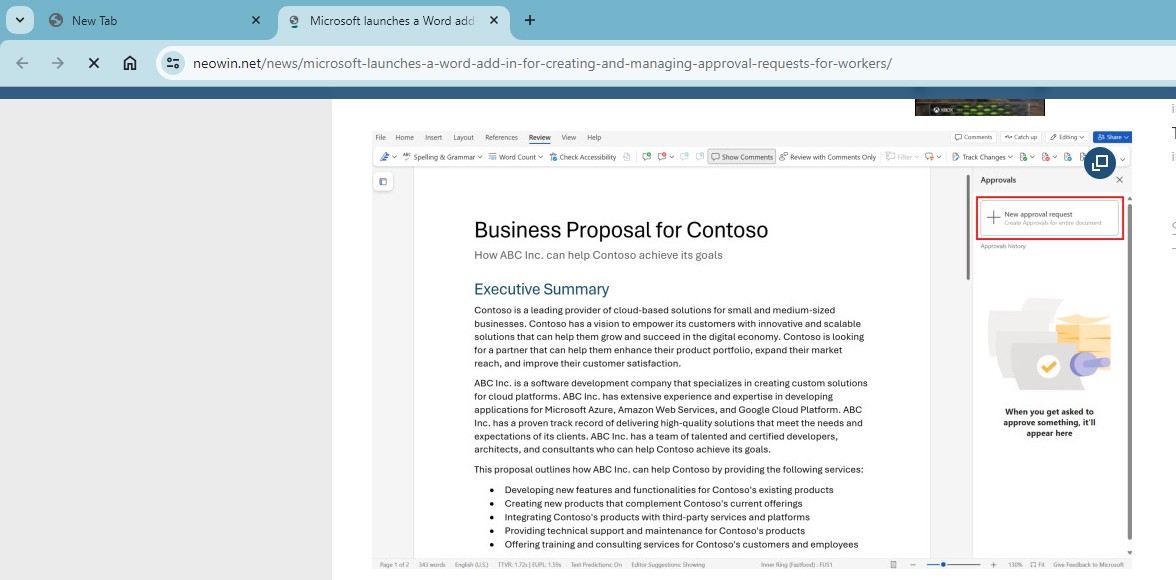This screenshot has width=1176, height=580.
Task: Click the browser home icon
Action: tap(130, 63)
